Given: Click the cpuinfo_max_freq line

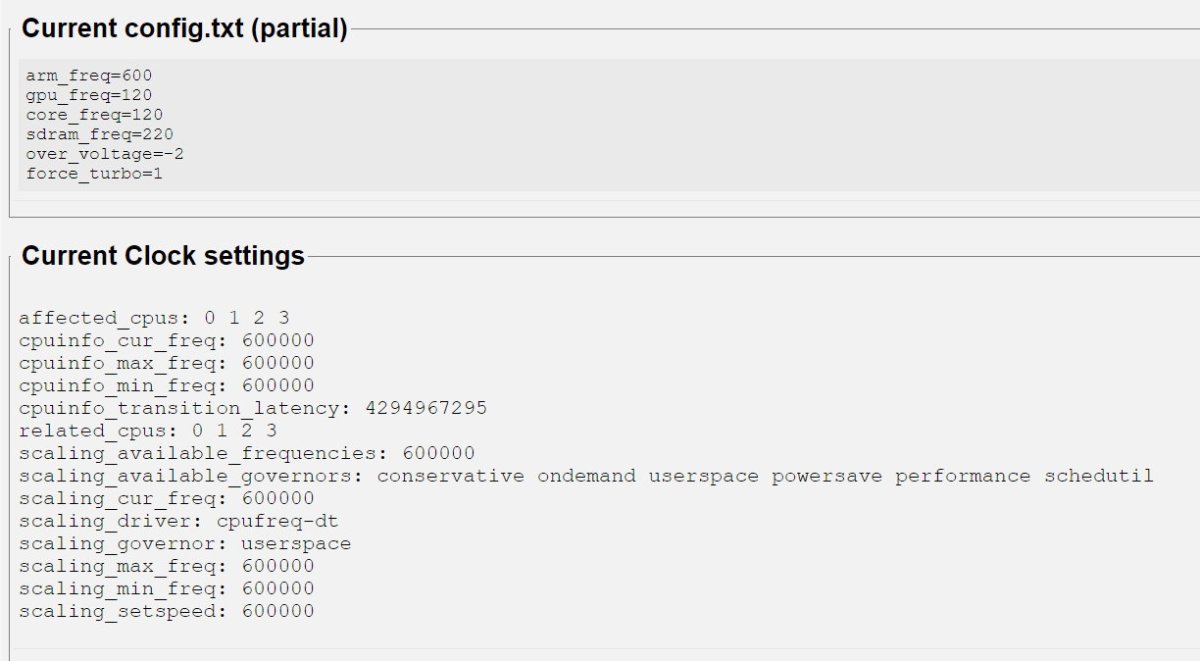Looking at the screenshot, I should coord(166,363).
